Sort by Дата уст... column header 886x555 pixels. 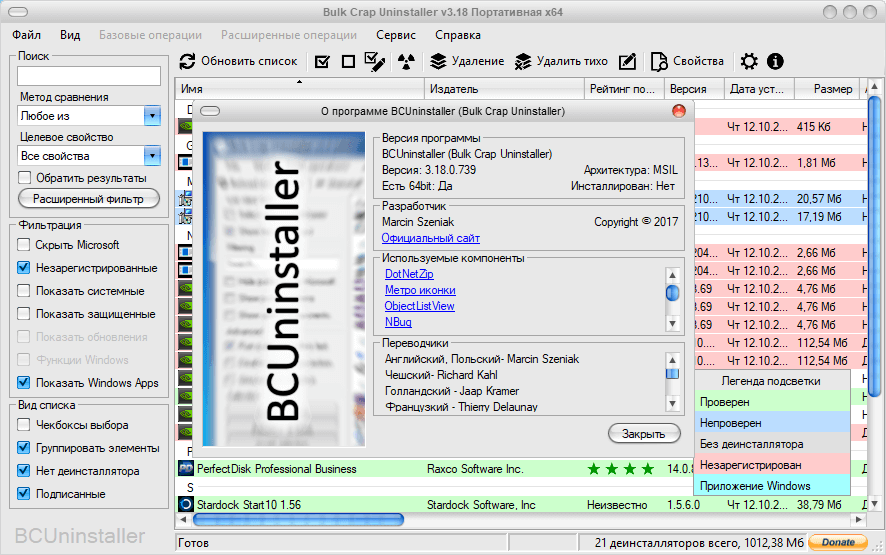tap(759, 89)
